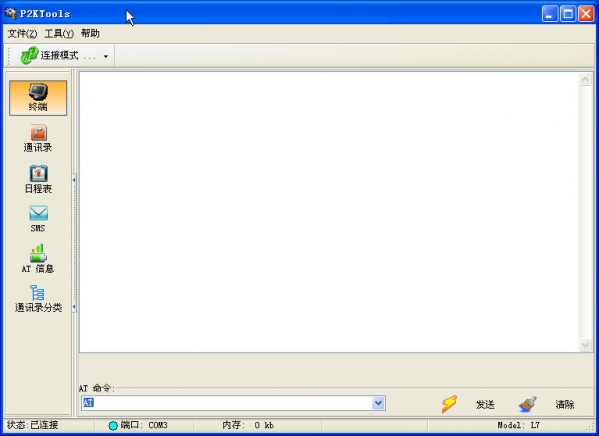Click the scrollbar up arrow in terminal
The image size is (599, 436).
tap(585, 79)
